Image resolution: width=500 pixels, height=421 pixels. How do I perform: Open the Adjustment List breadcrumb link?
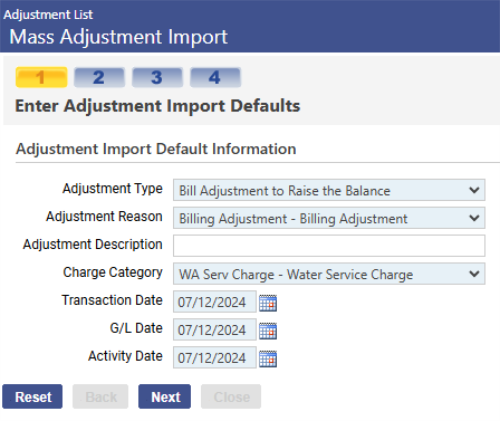48,15
